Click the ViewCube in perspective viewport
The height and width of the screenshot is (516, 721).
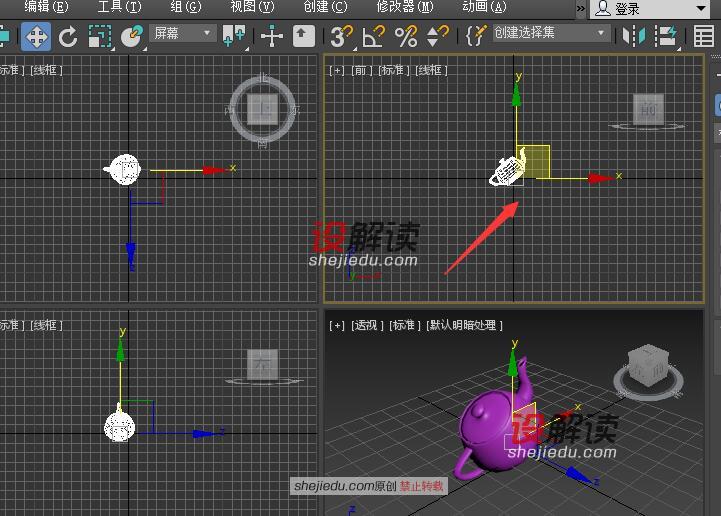coord(649,365)
